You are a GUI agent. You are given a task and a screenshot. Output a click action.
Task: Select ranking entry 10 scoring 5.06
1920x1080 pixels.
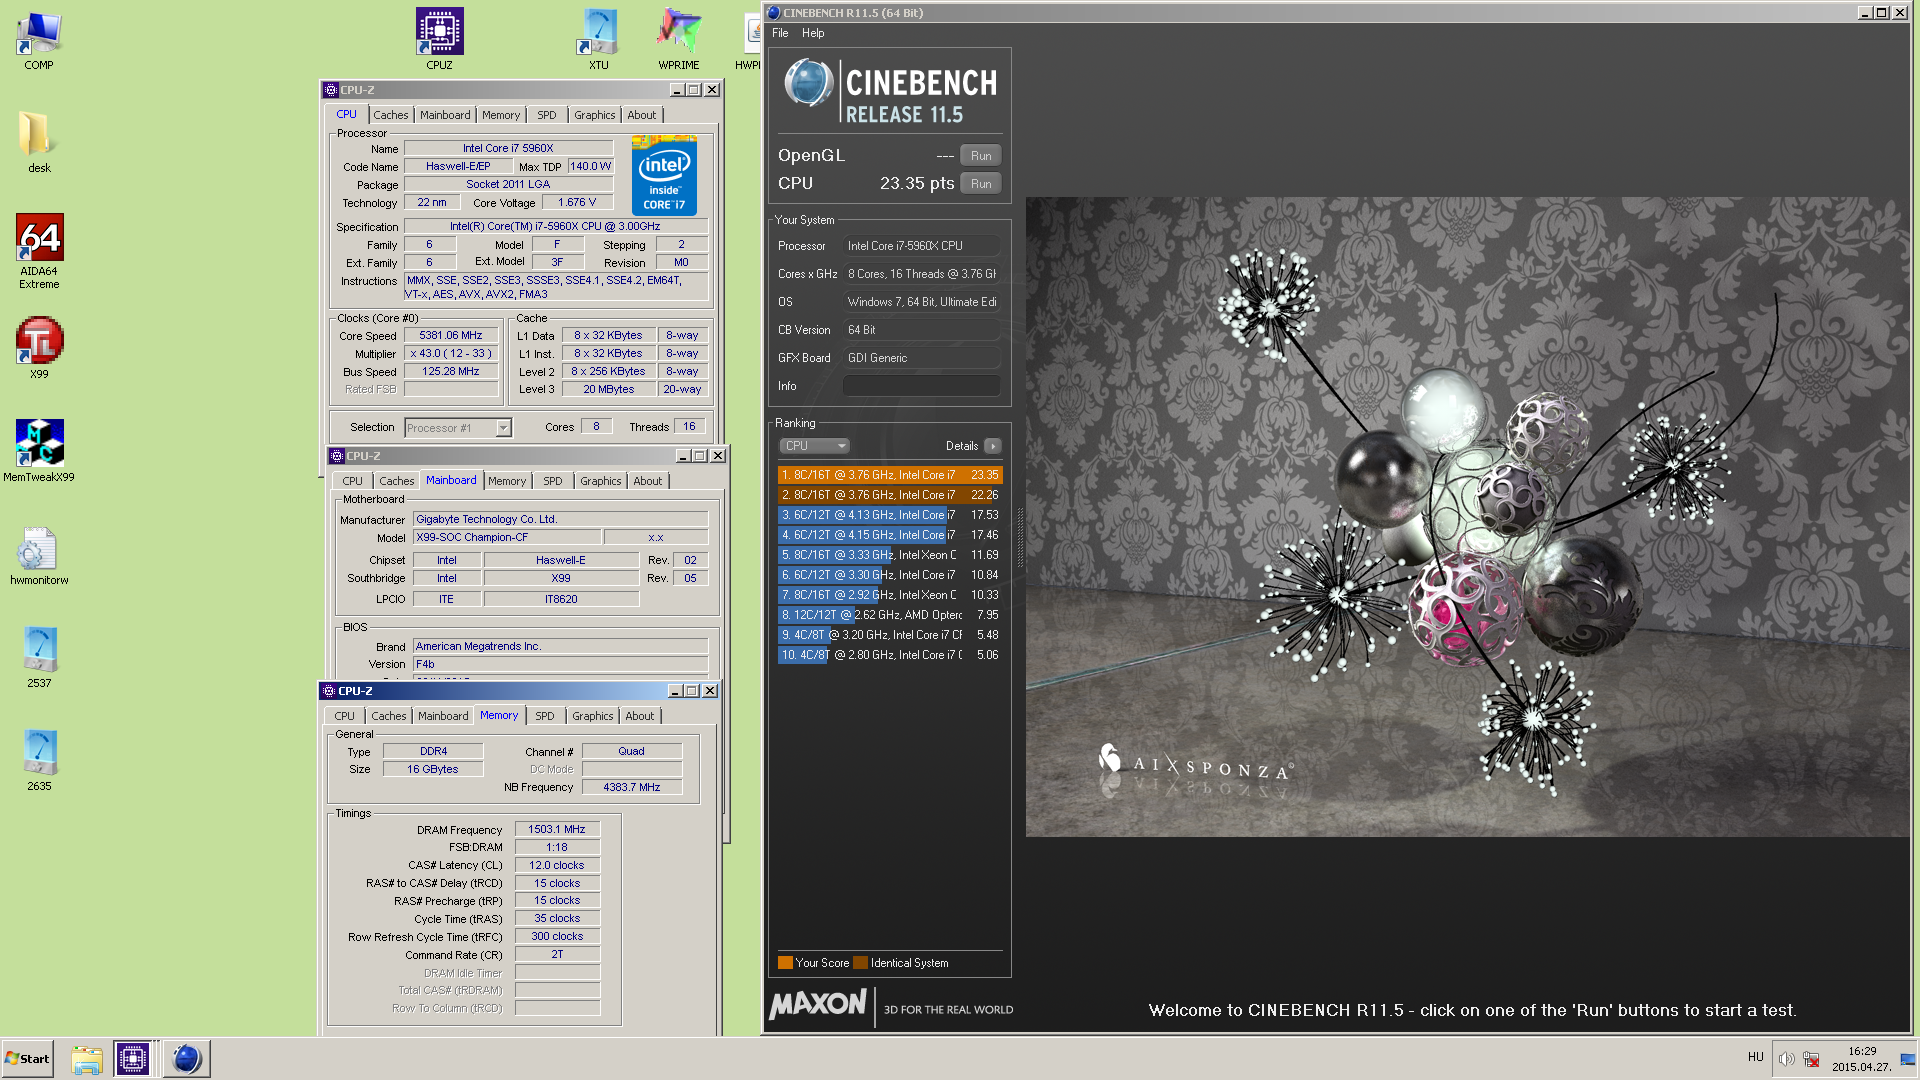point(890,655)
